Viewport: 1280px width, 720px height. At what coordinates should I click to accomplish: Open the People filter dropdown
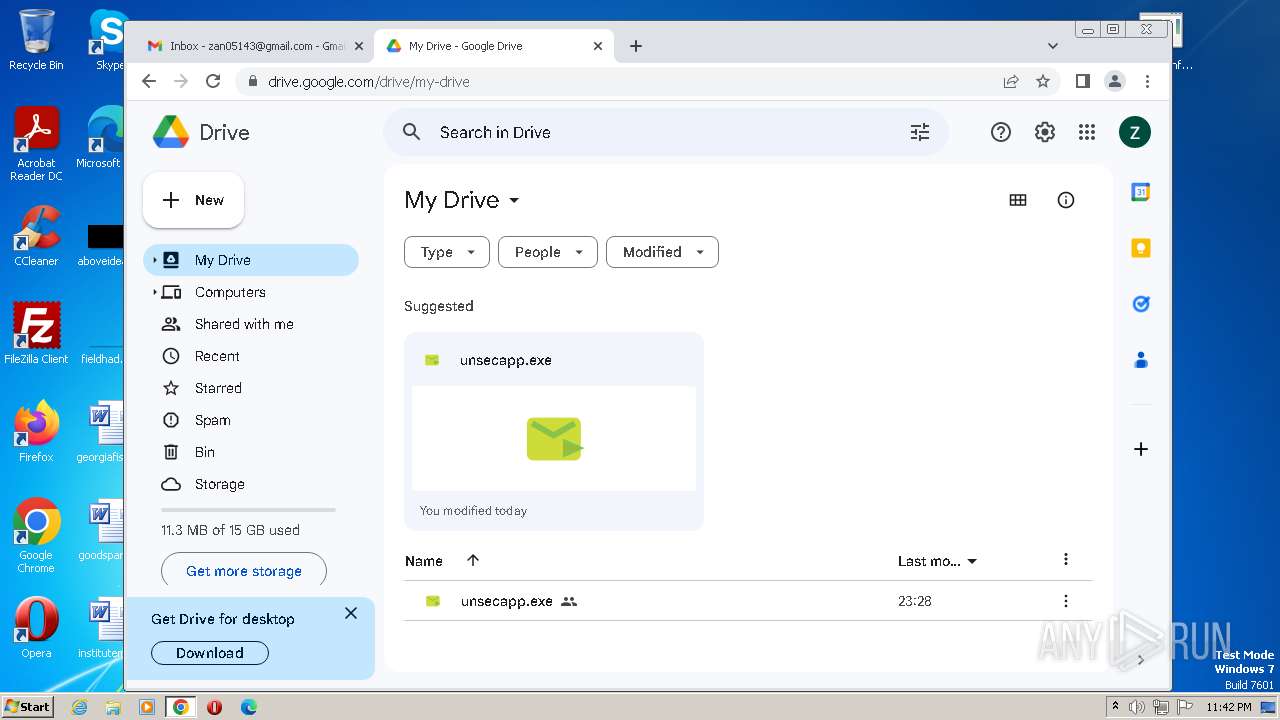tap(548, 252)
